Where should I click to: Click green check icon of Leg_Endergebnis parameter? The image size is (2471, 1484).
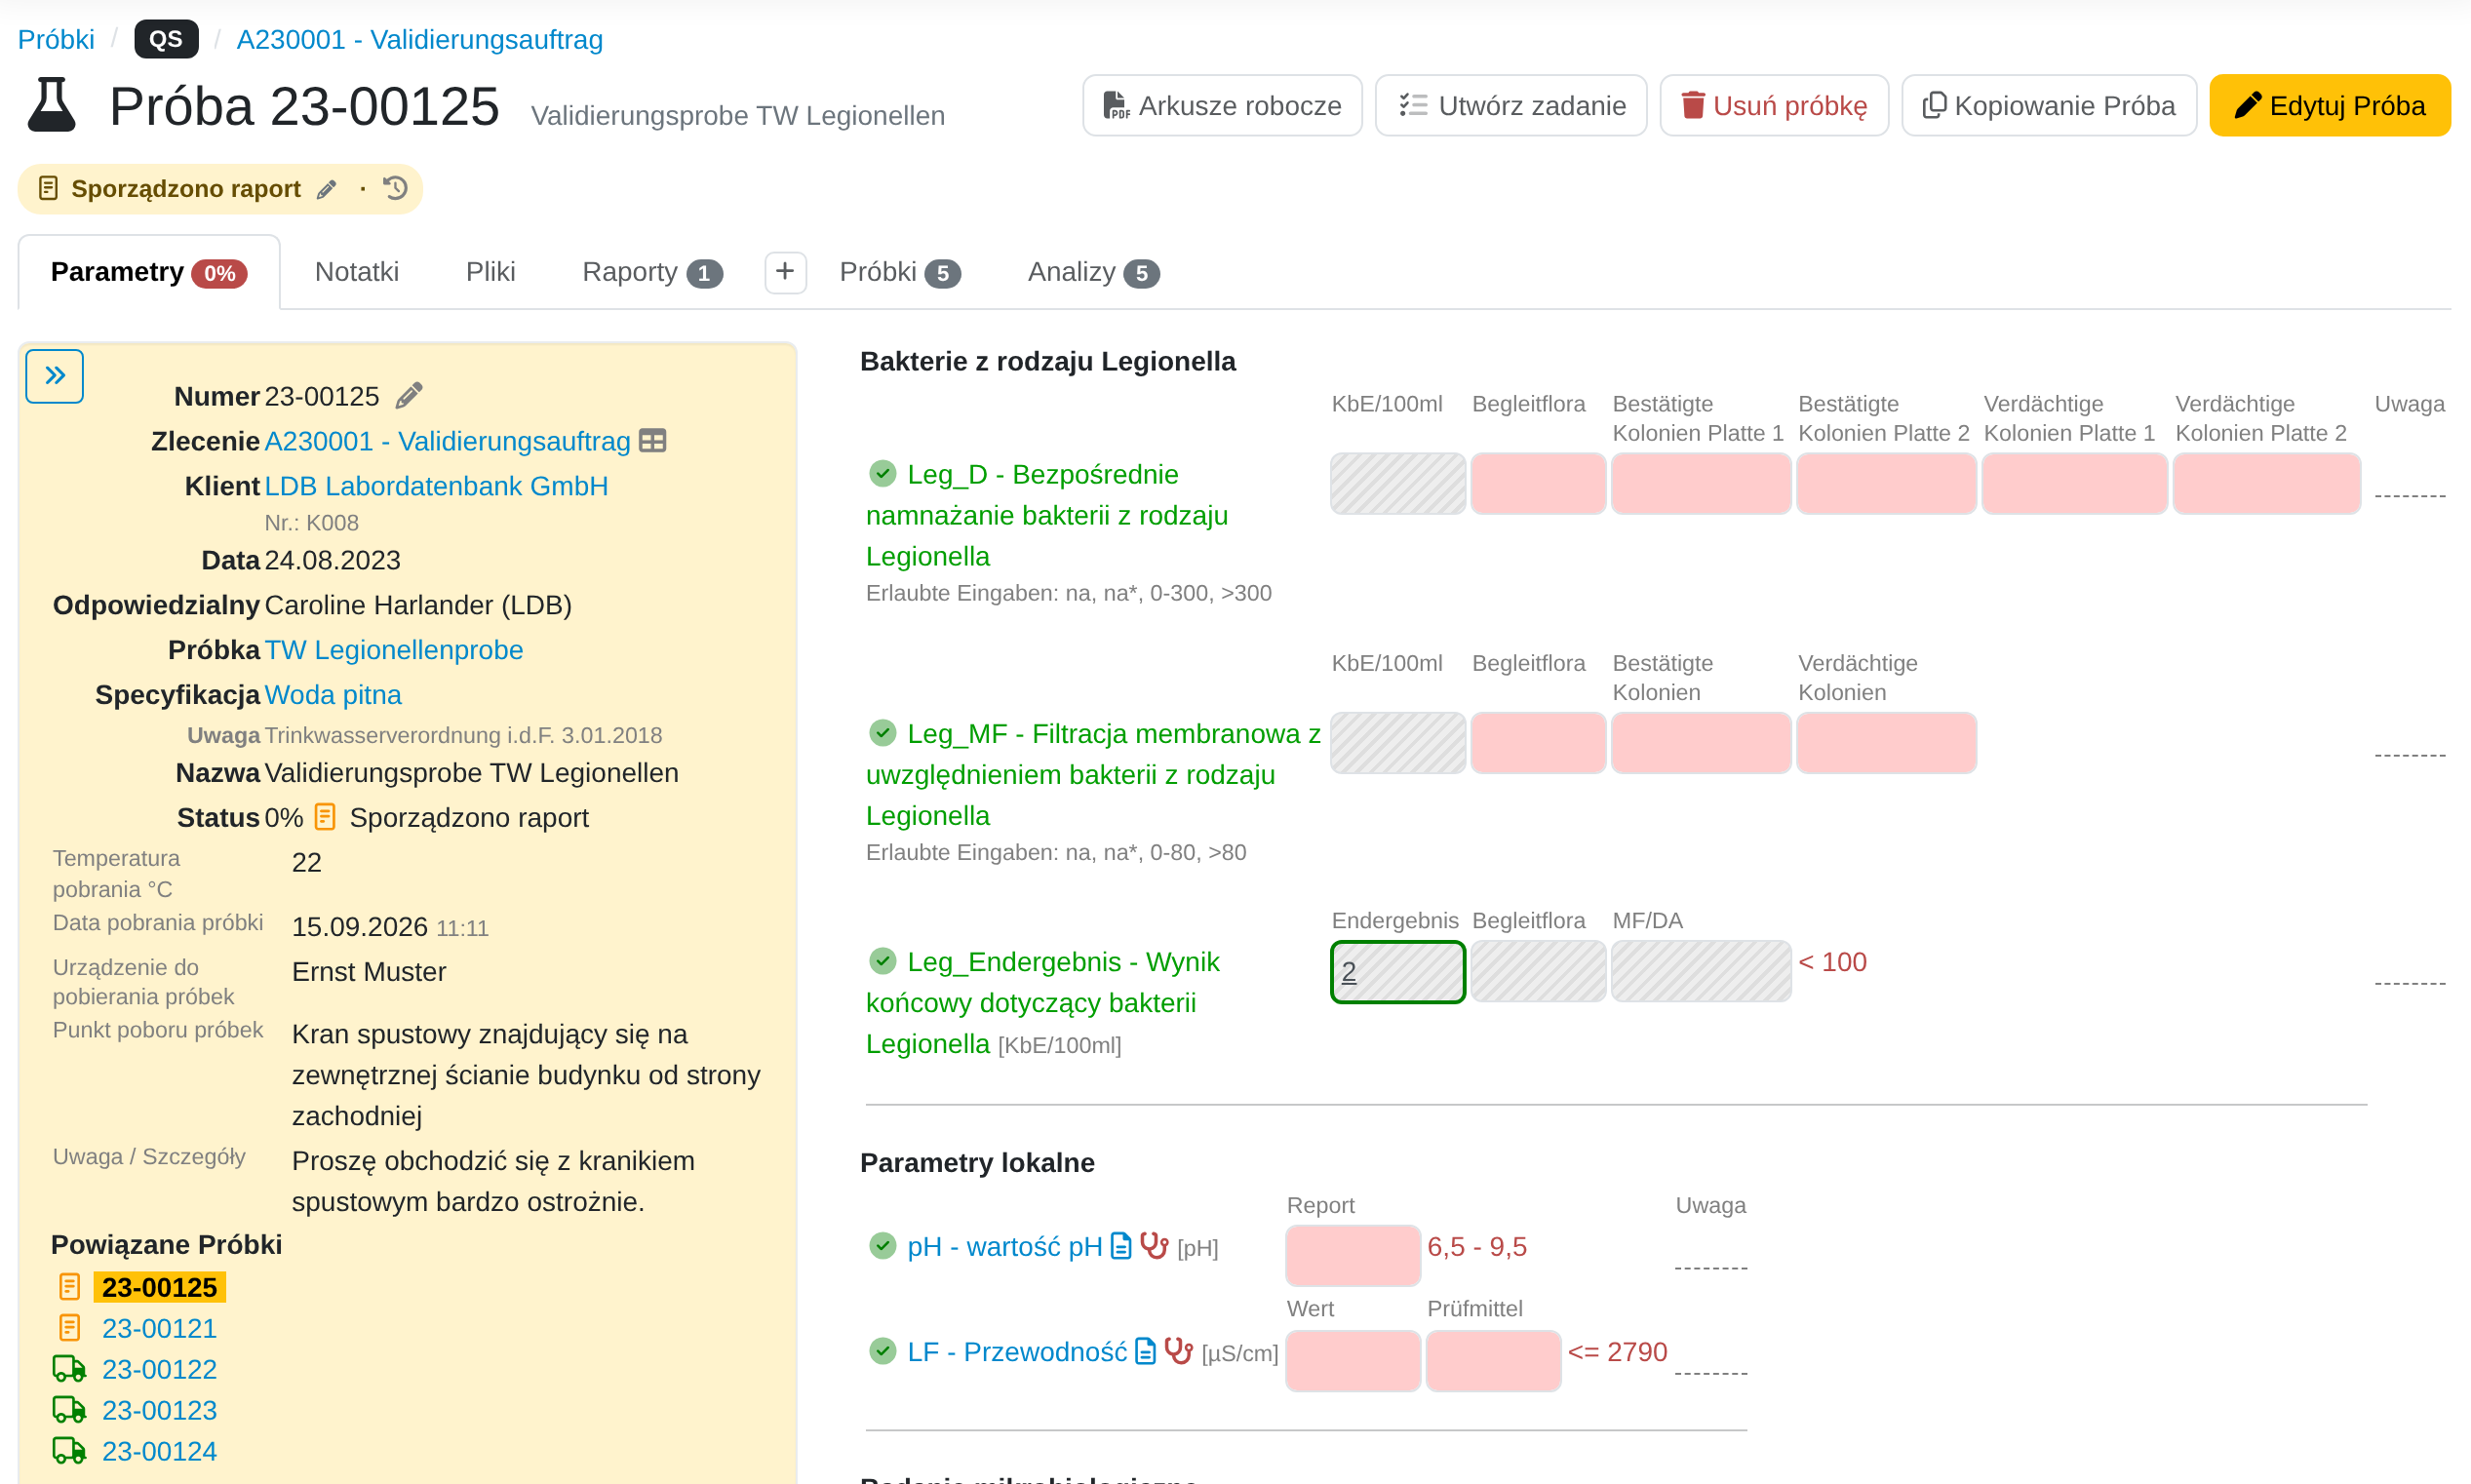click(x=882, y=961)
